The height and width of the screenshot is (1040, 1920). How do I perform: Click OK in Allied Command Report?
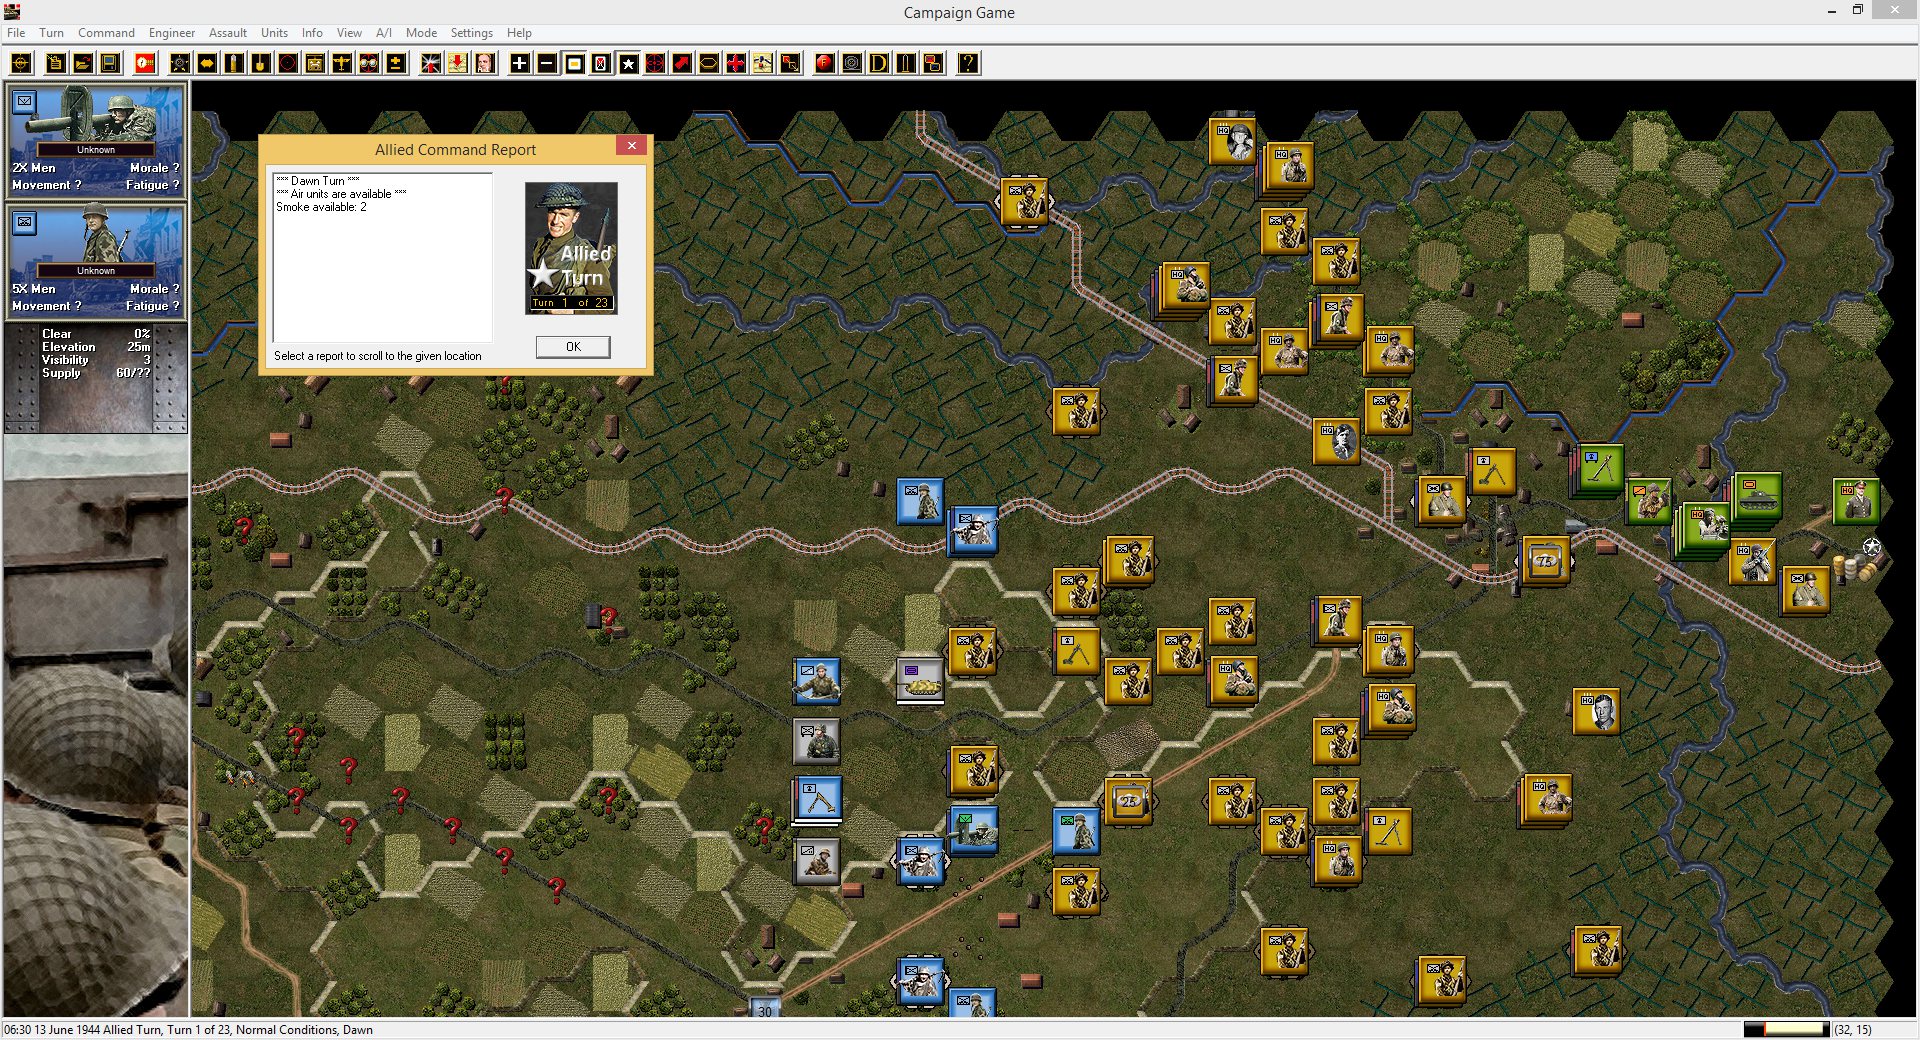tap(573, 347)
